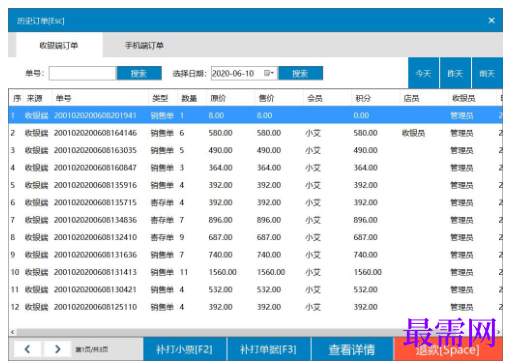
Task: Sort by the 数量 column header
Action: pyautogui.click(x=192, y=98)
